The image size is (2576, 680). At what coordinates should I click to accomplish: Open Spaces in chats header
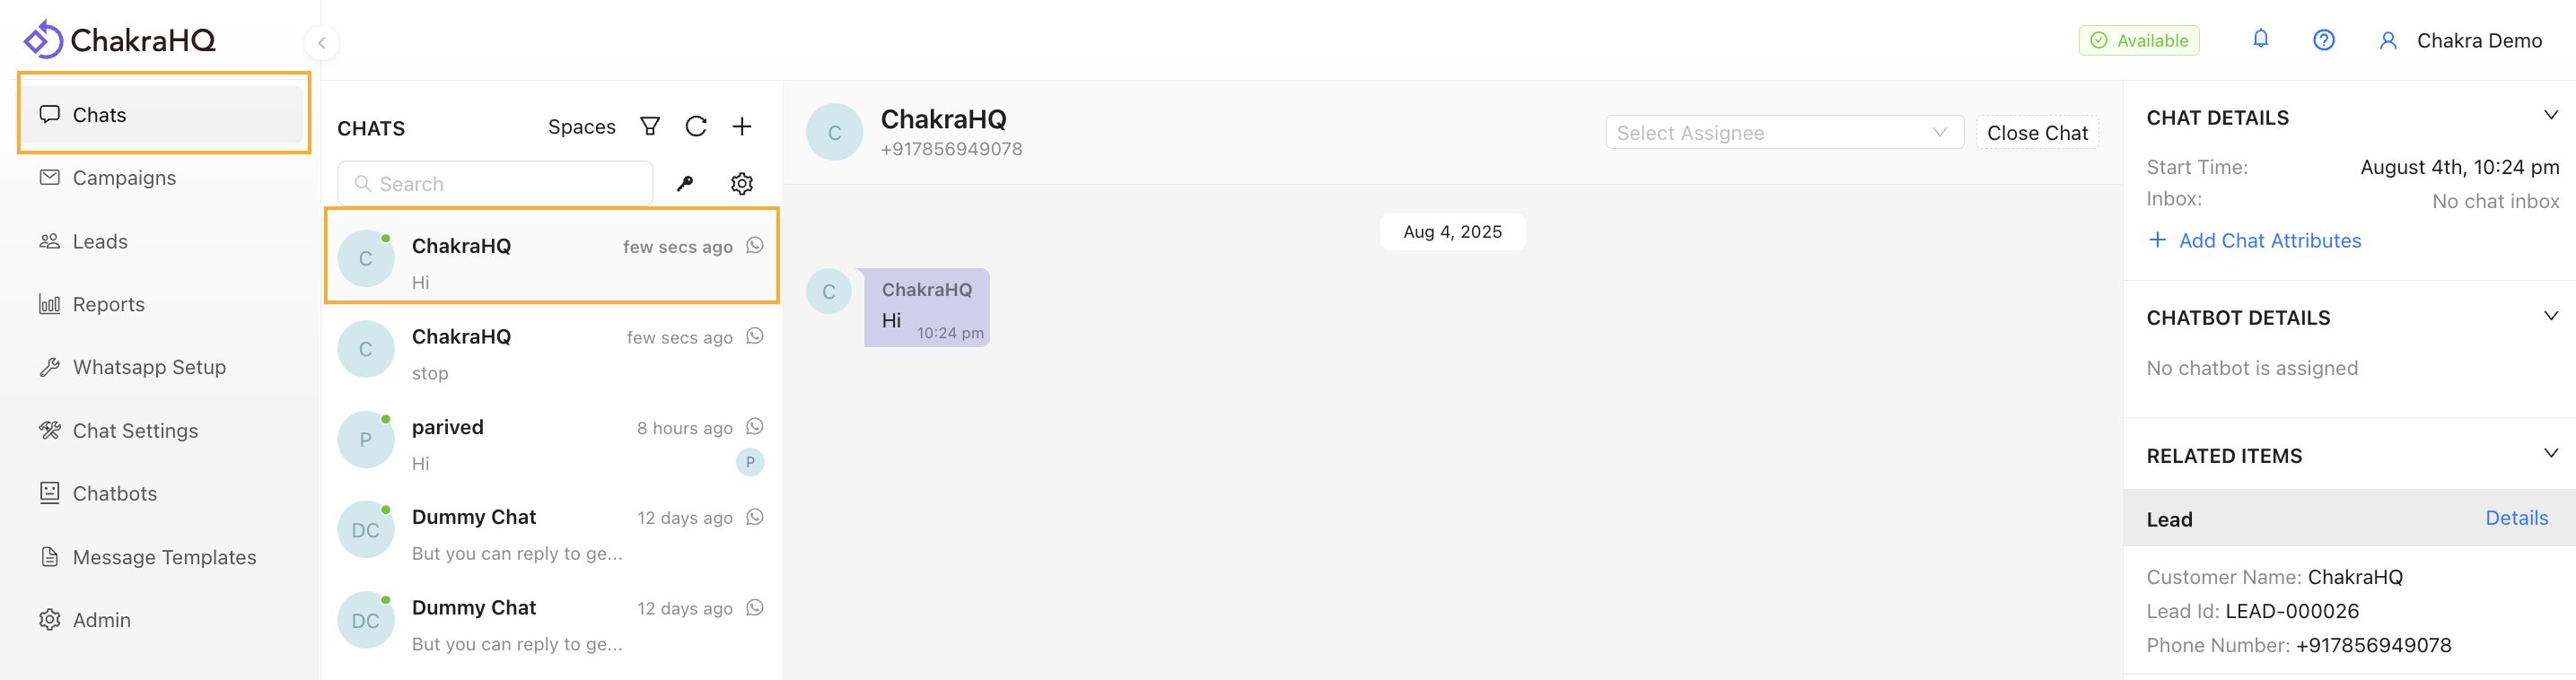pos(581,127)
